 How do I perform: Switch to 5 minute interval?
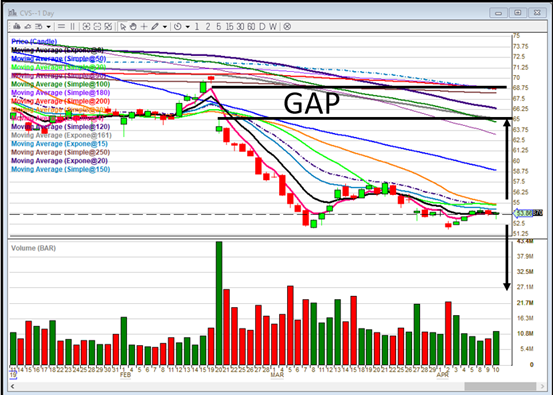coord(219,26)
